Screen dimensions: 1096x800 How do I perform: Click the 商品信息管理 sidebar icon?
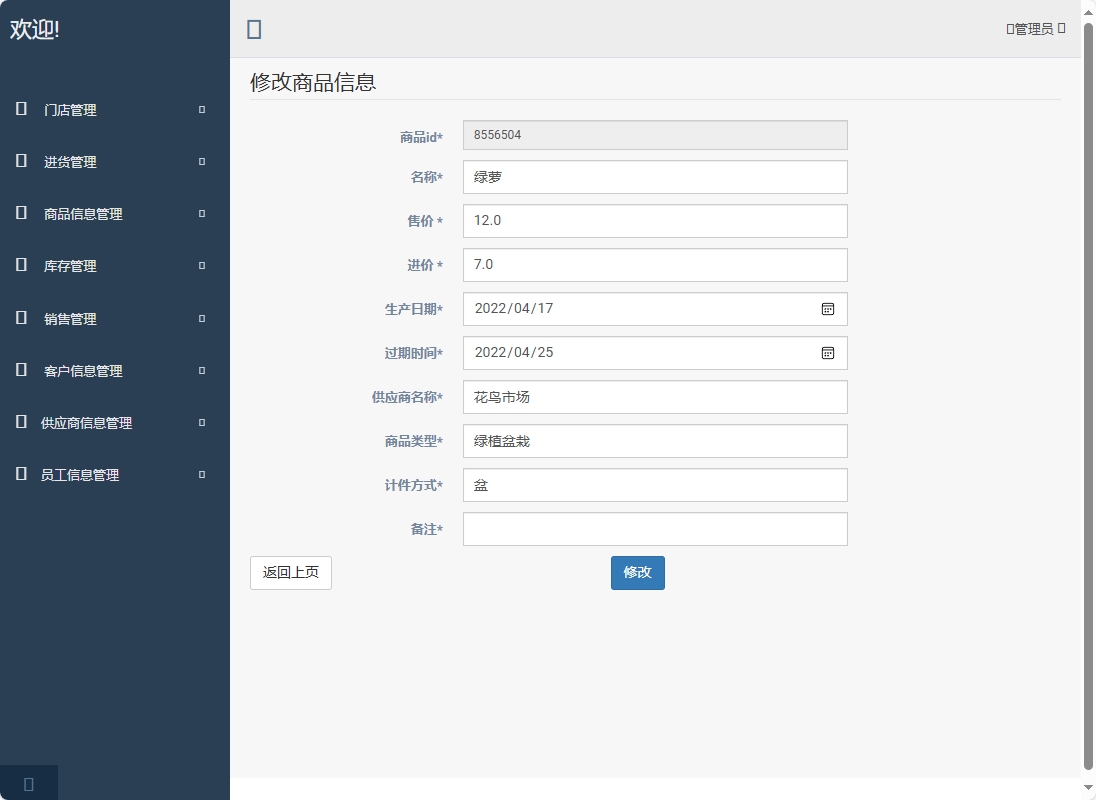click(x=20, y=213)
